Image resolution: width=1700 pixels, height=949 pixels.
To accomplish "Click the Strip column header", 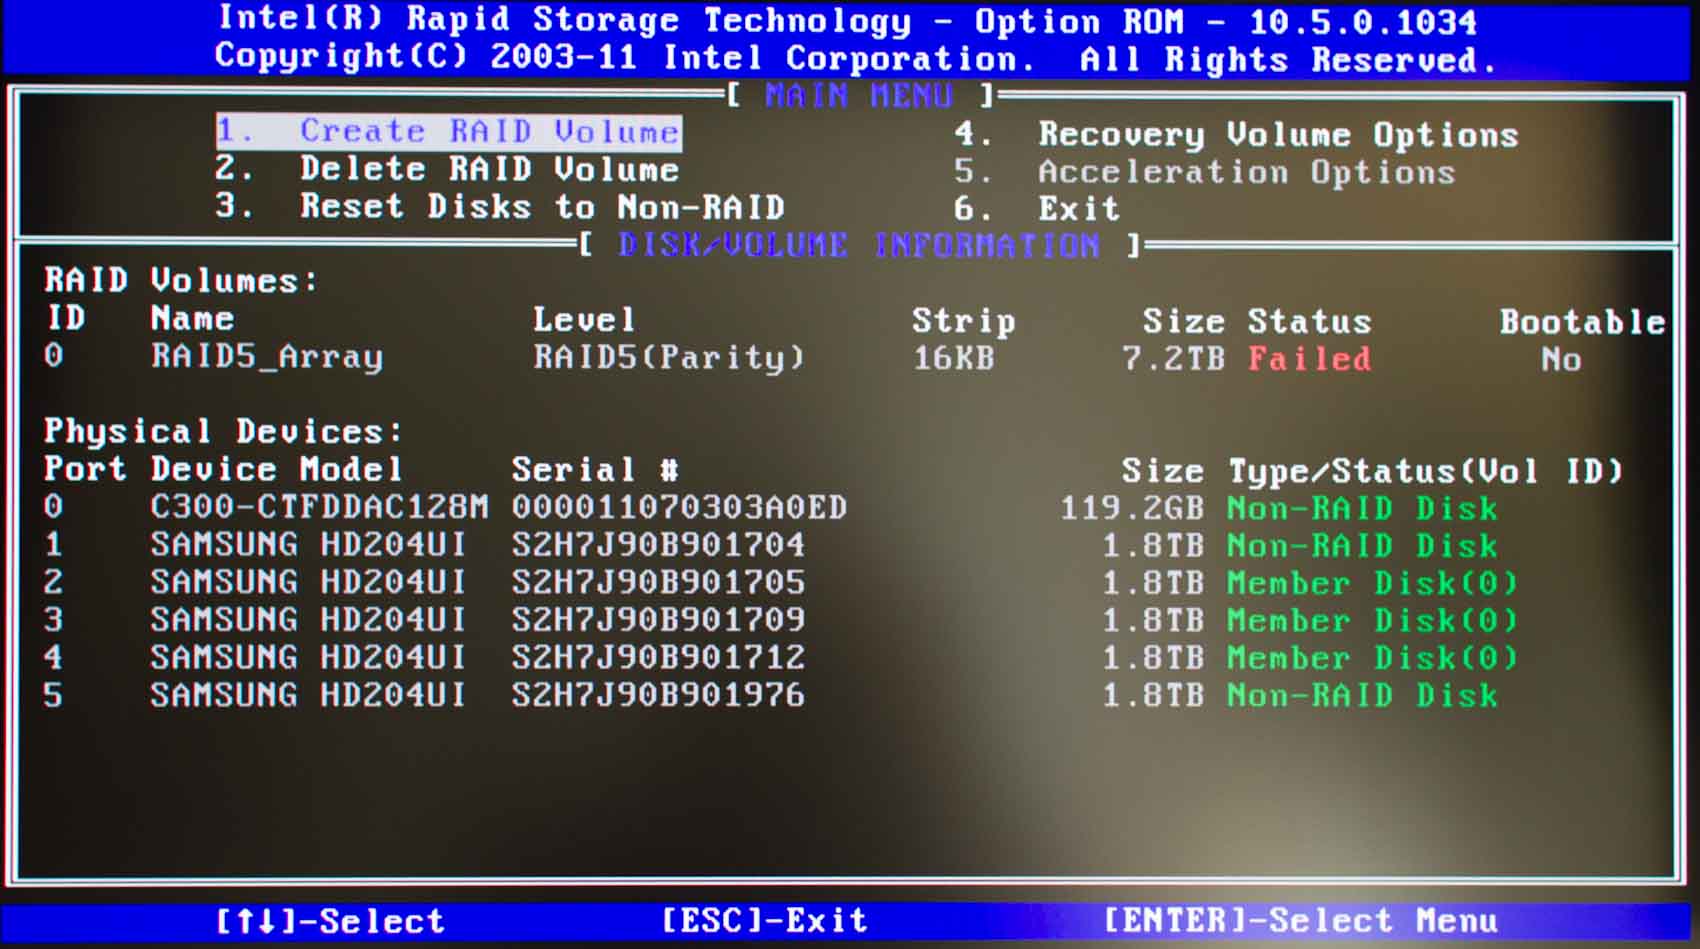I will [x=964, y=321].
